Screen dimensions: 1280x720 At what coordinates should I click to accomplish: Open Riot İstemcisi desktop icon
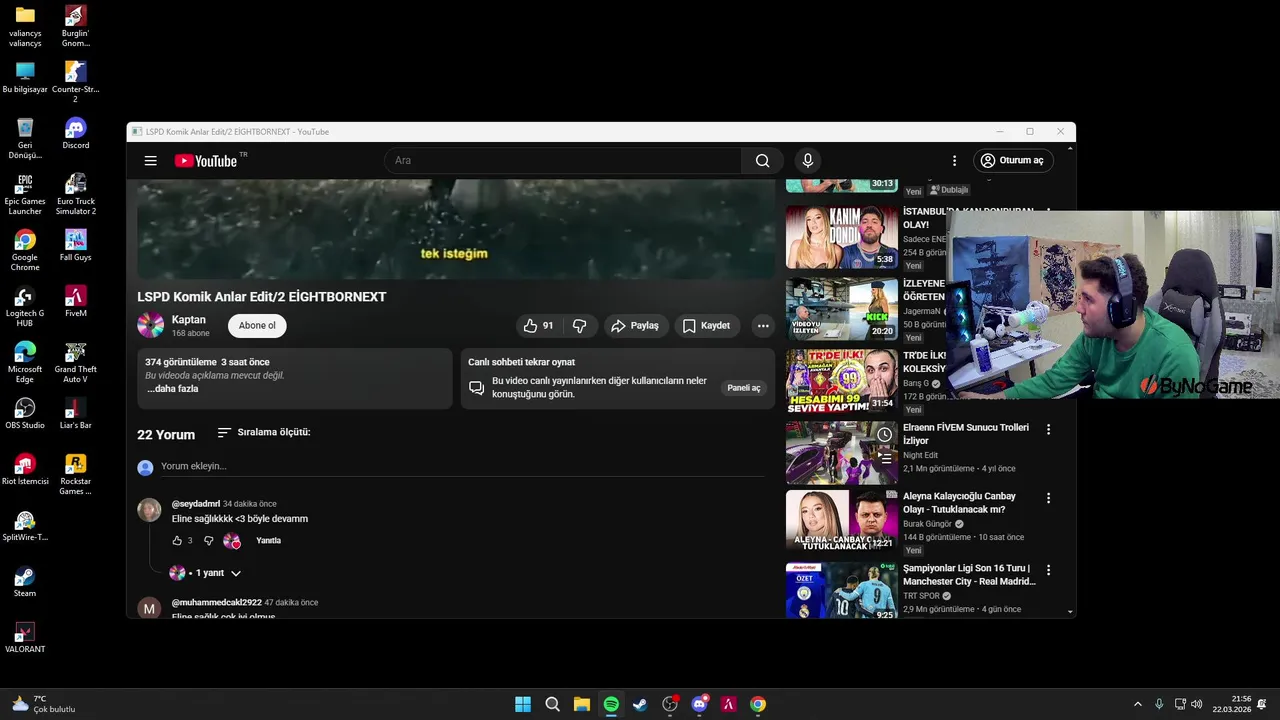point(25,470)
